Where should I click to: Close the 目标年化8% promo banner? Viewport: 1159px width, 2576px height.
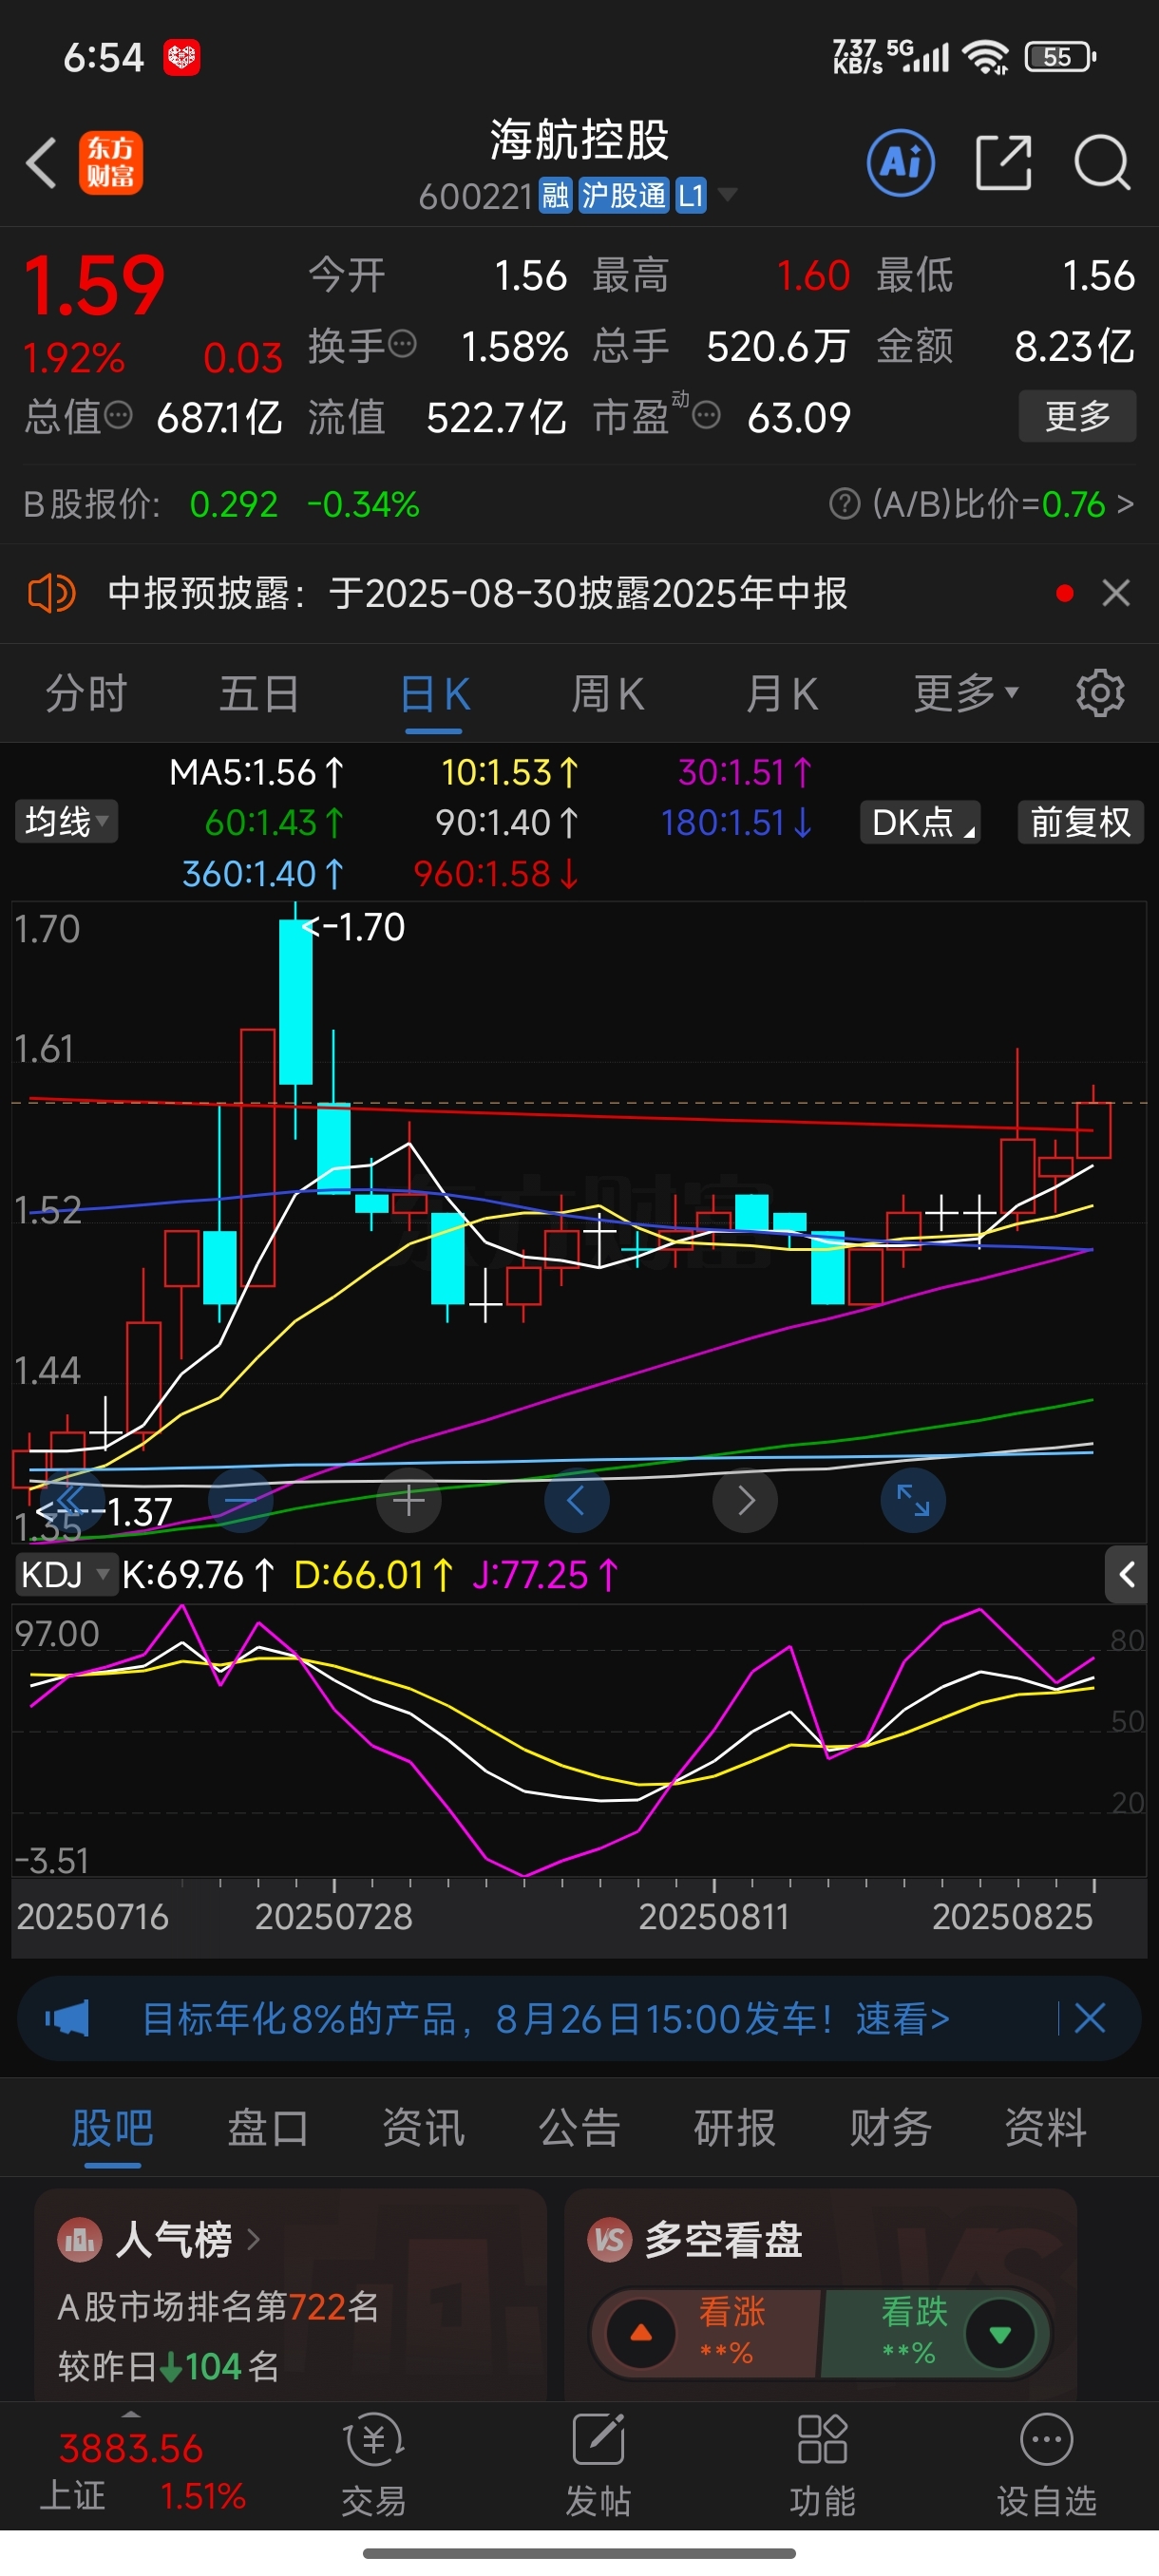(x=1090, y=2018)
